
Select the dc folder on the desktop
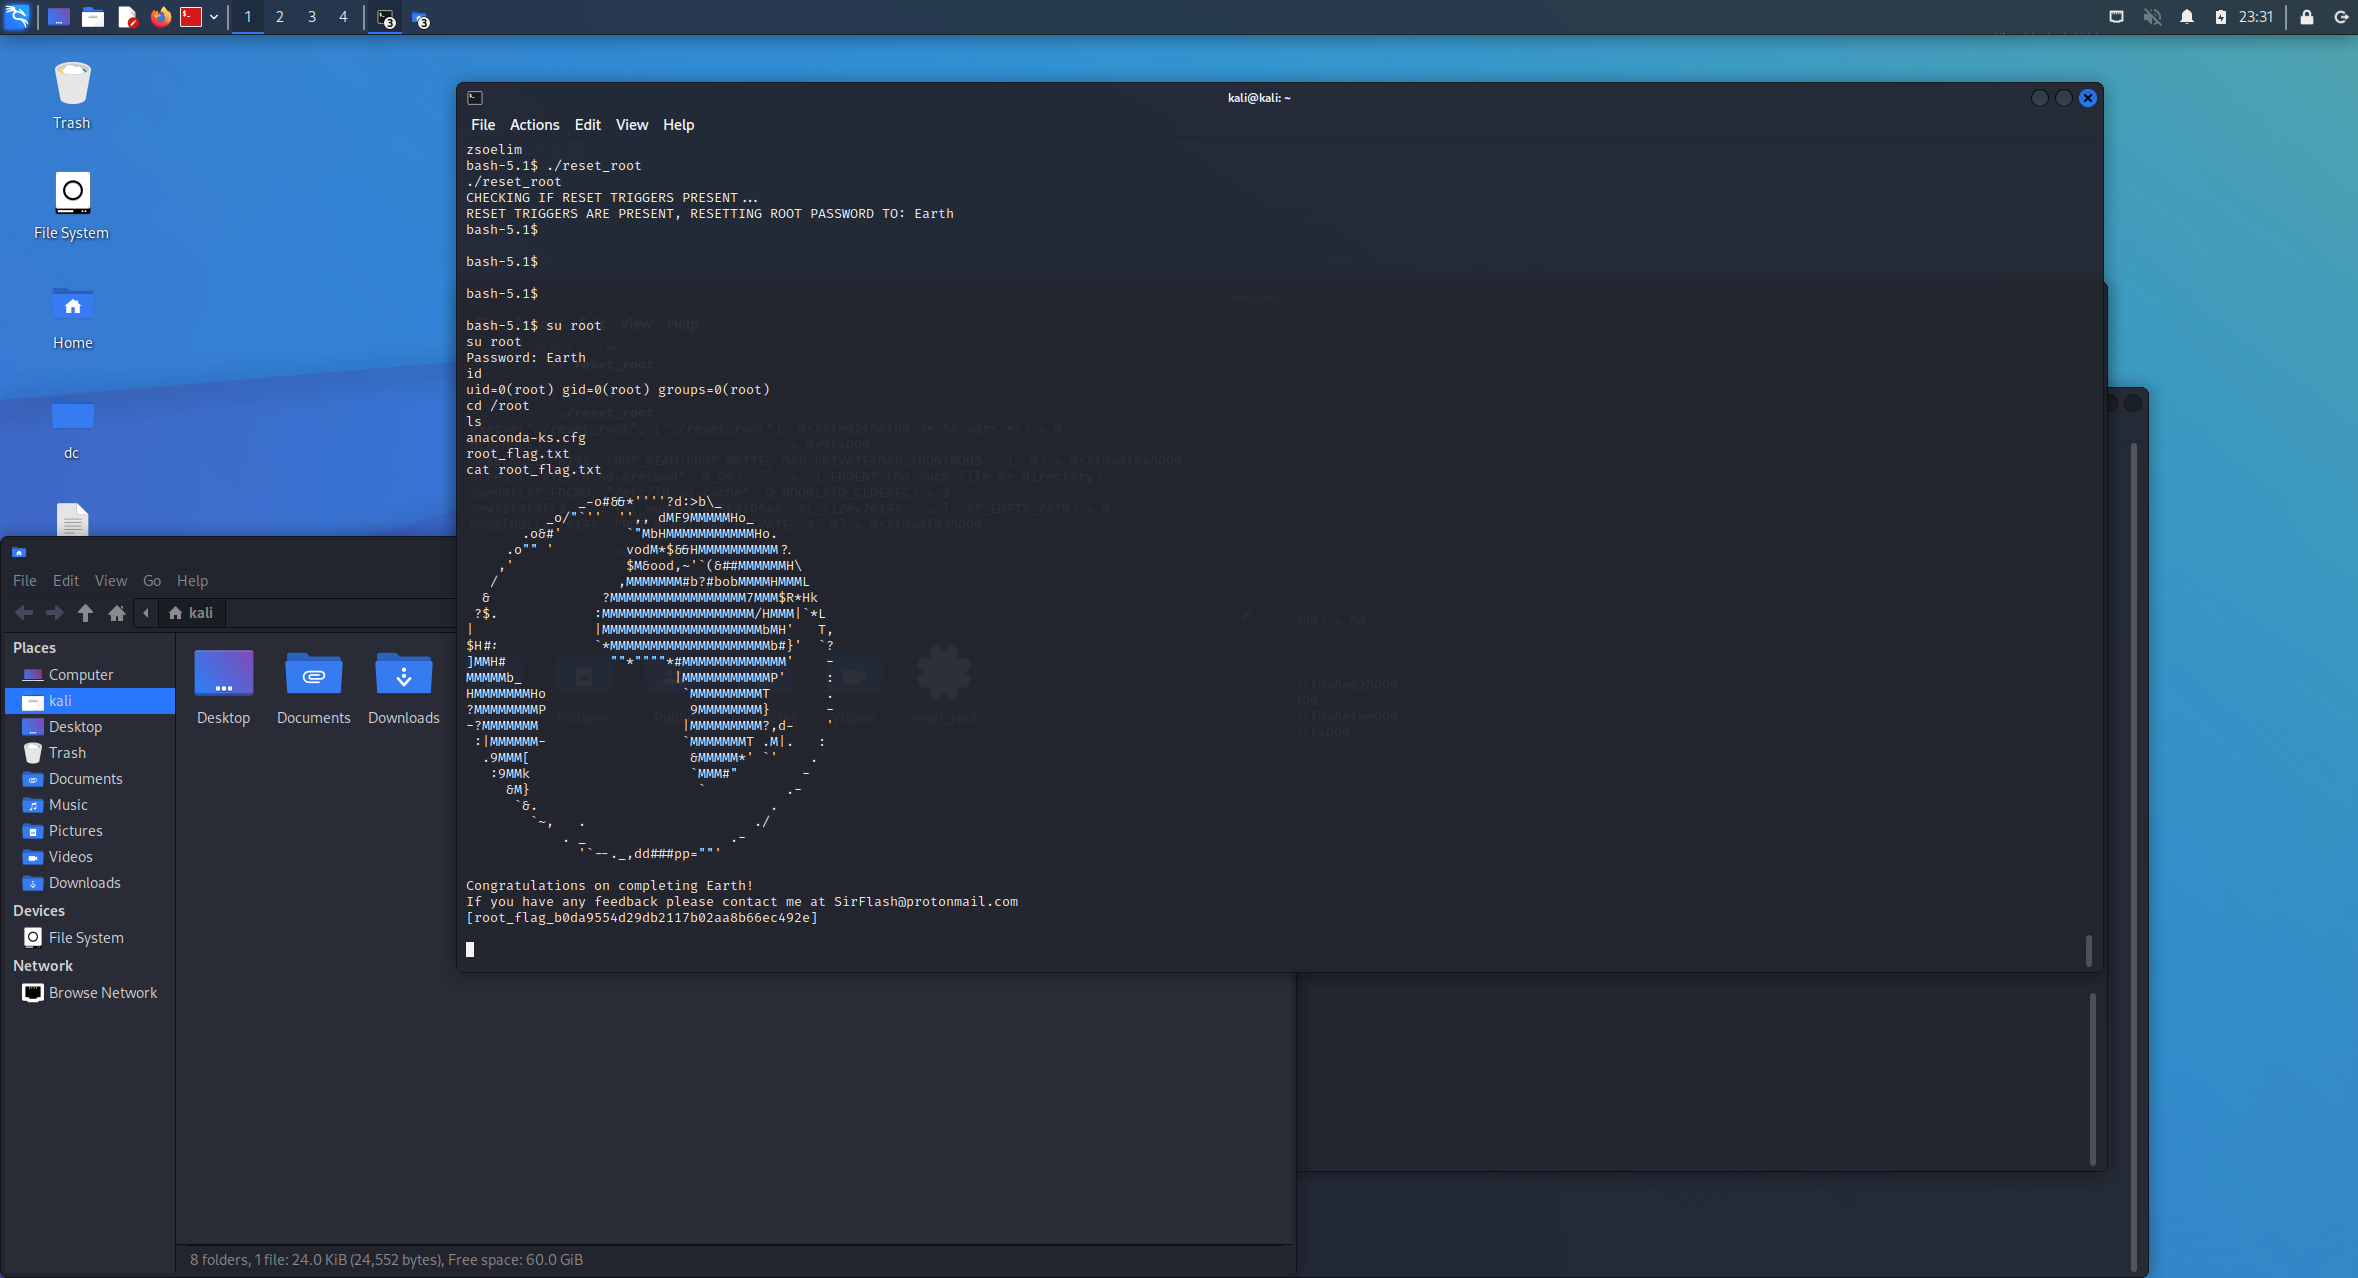tap(72, 428)
